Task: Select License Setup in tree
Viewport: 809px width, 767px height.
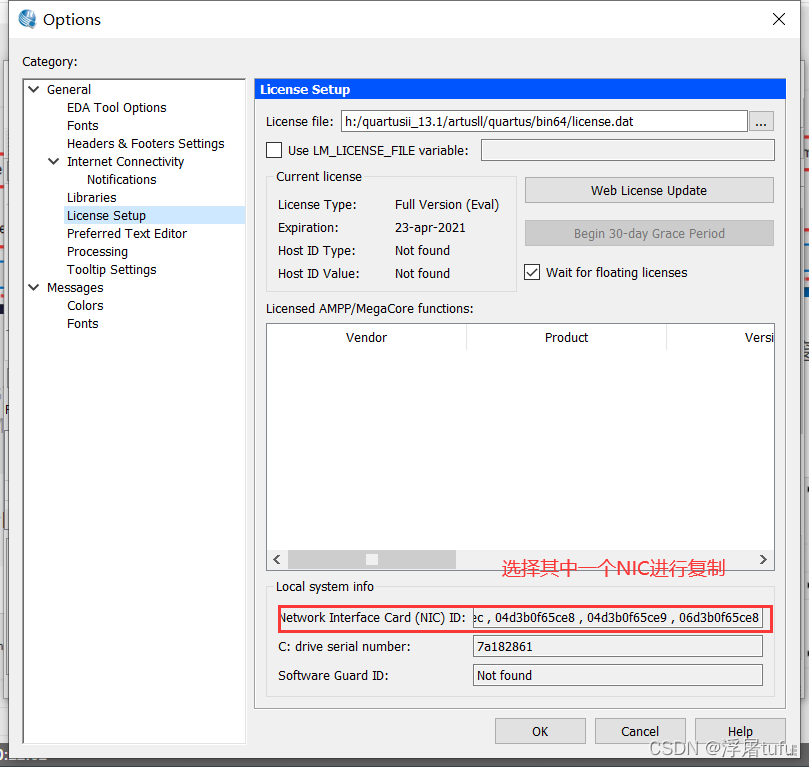Action: [x=106, y=216]
